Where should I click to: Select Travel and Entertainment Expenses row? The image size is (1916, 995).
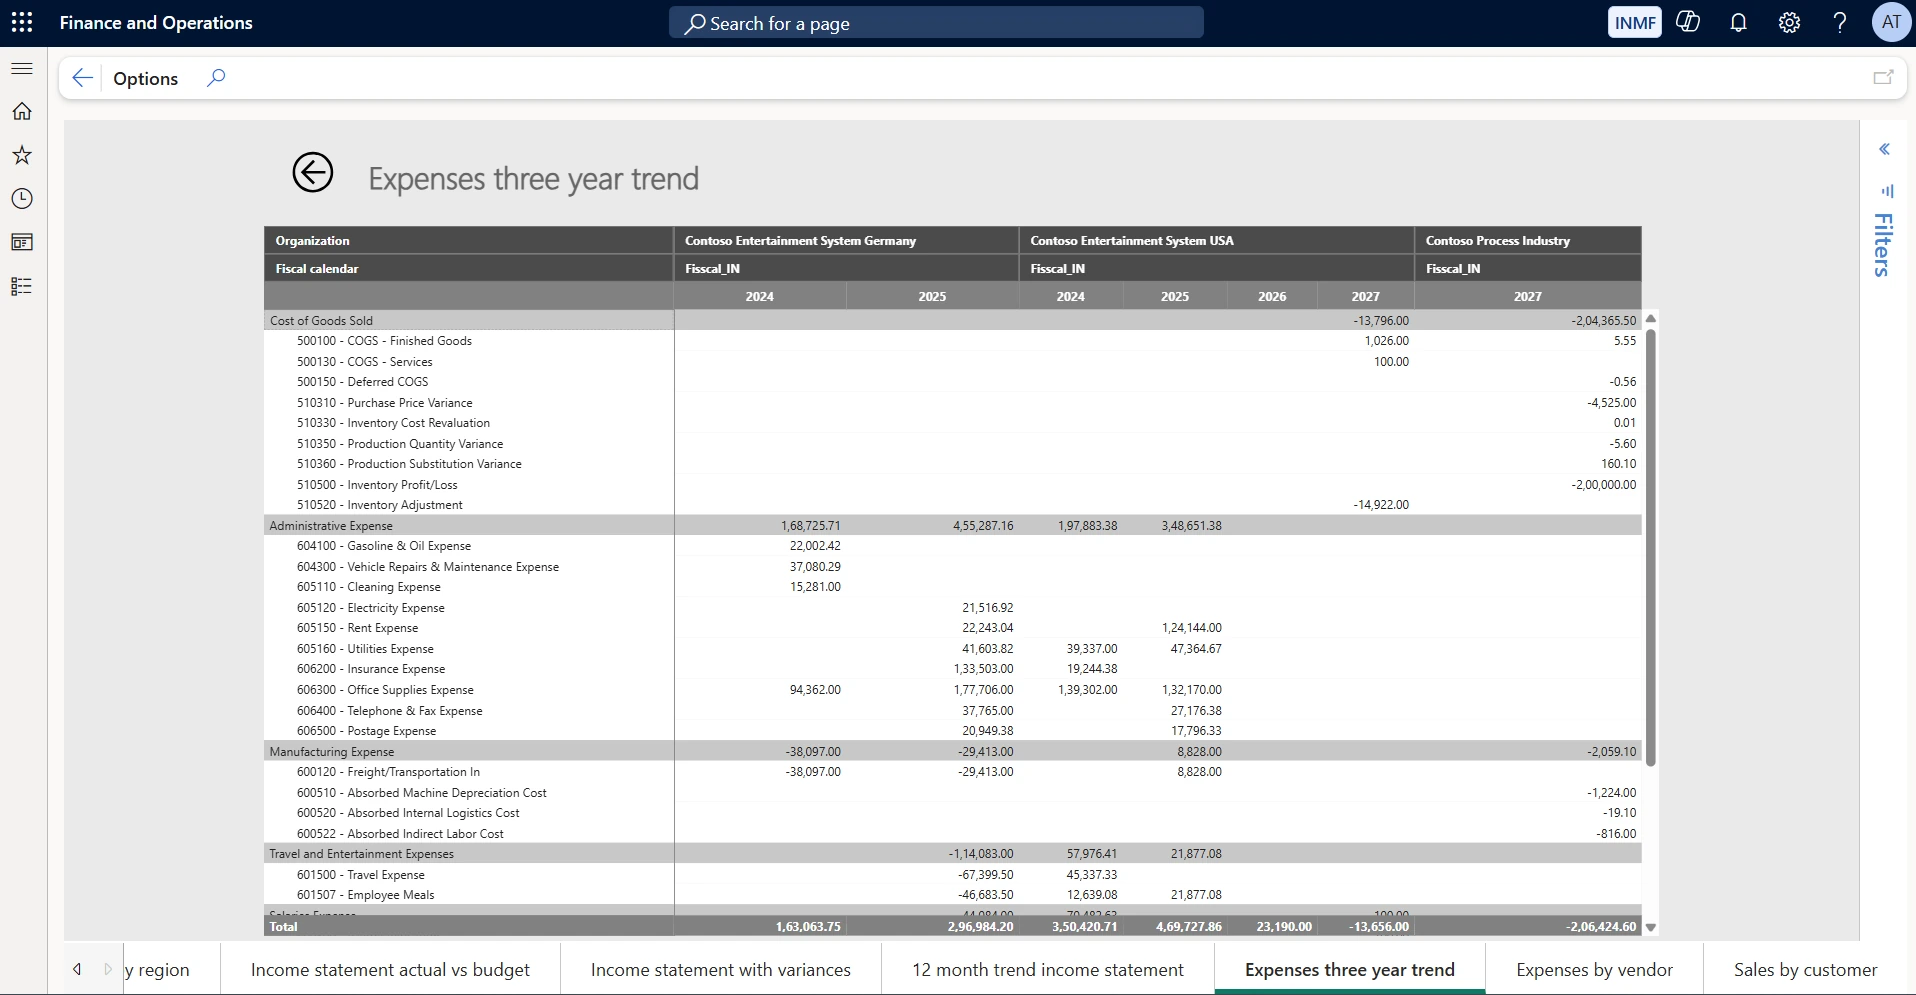(x=953, y=853)
